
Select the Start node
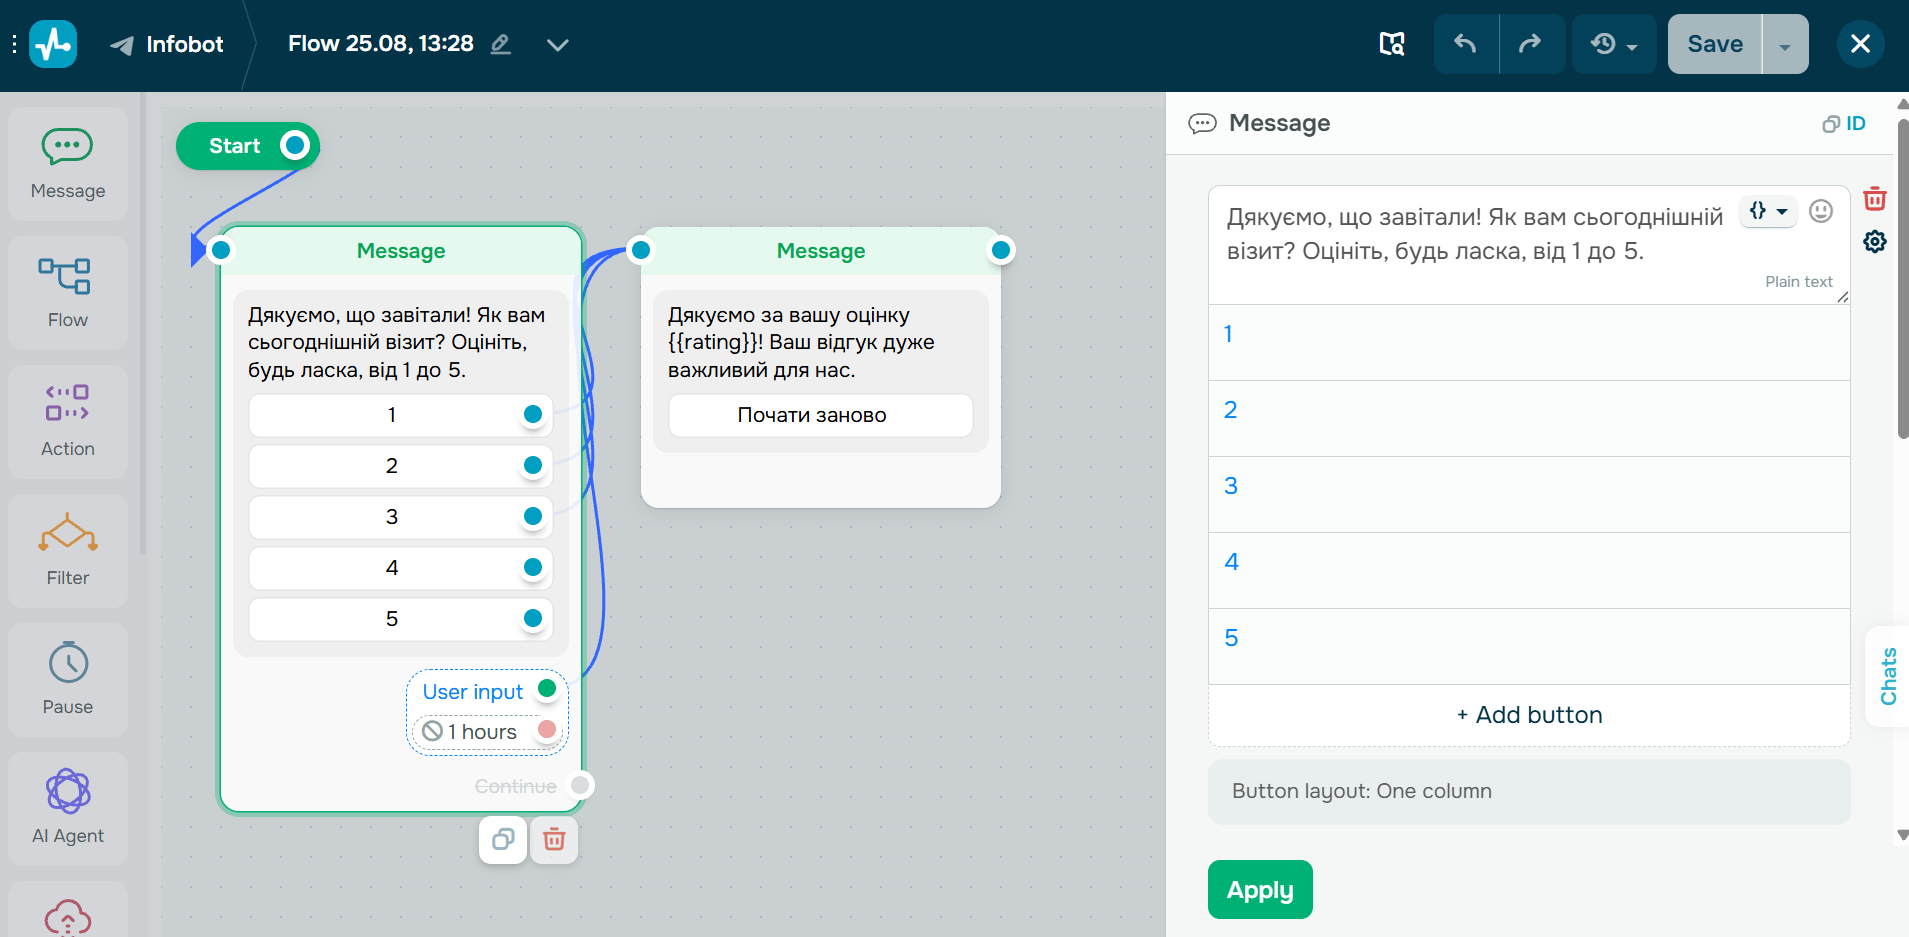point(248,146)
